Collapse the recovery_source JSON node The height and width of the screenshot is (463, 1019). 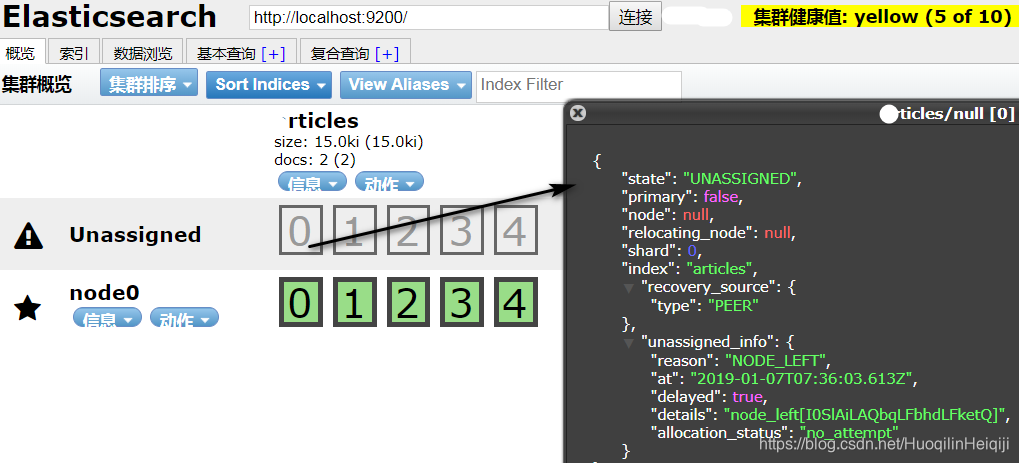pos(628,287)
